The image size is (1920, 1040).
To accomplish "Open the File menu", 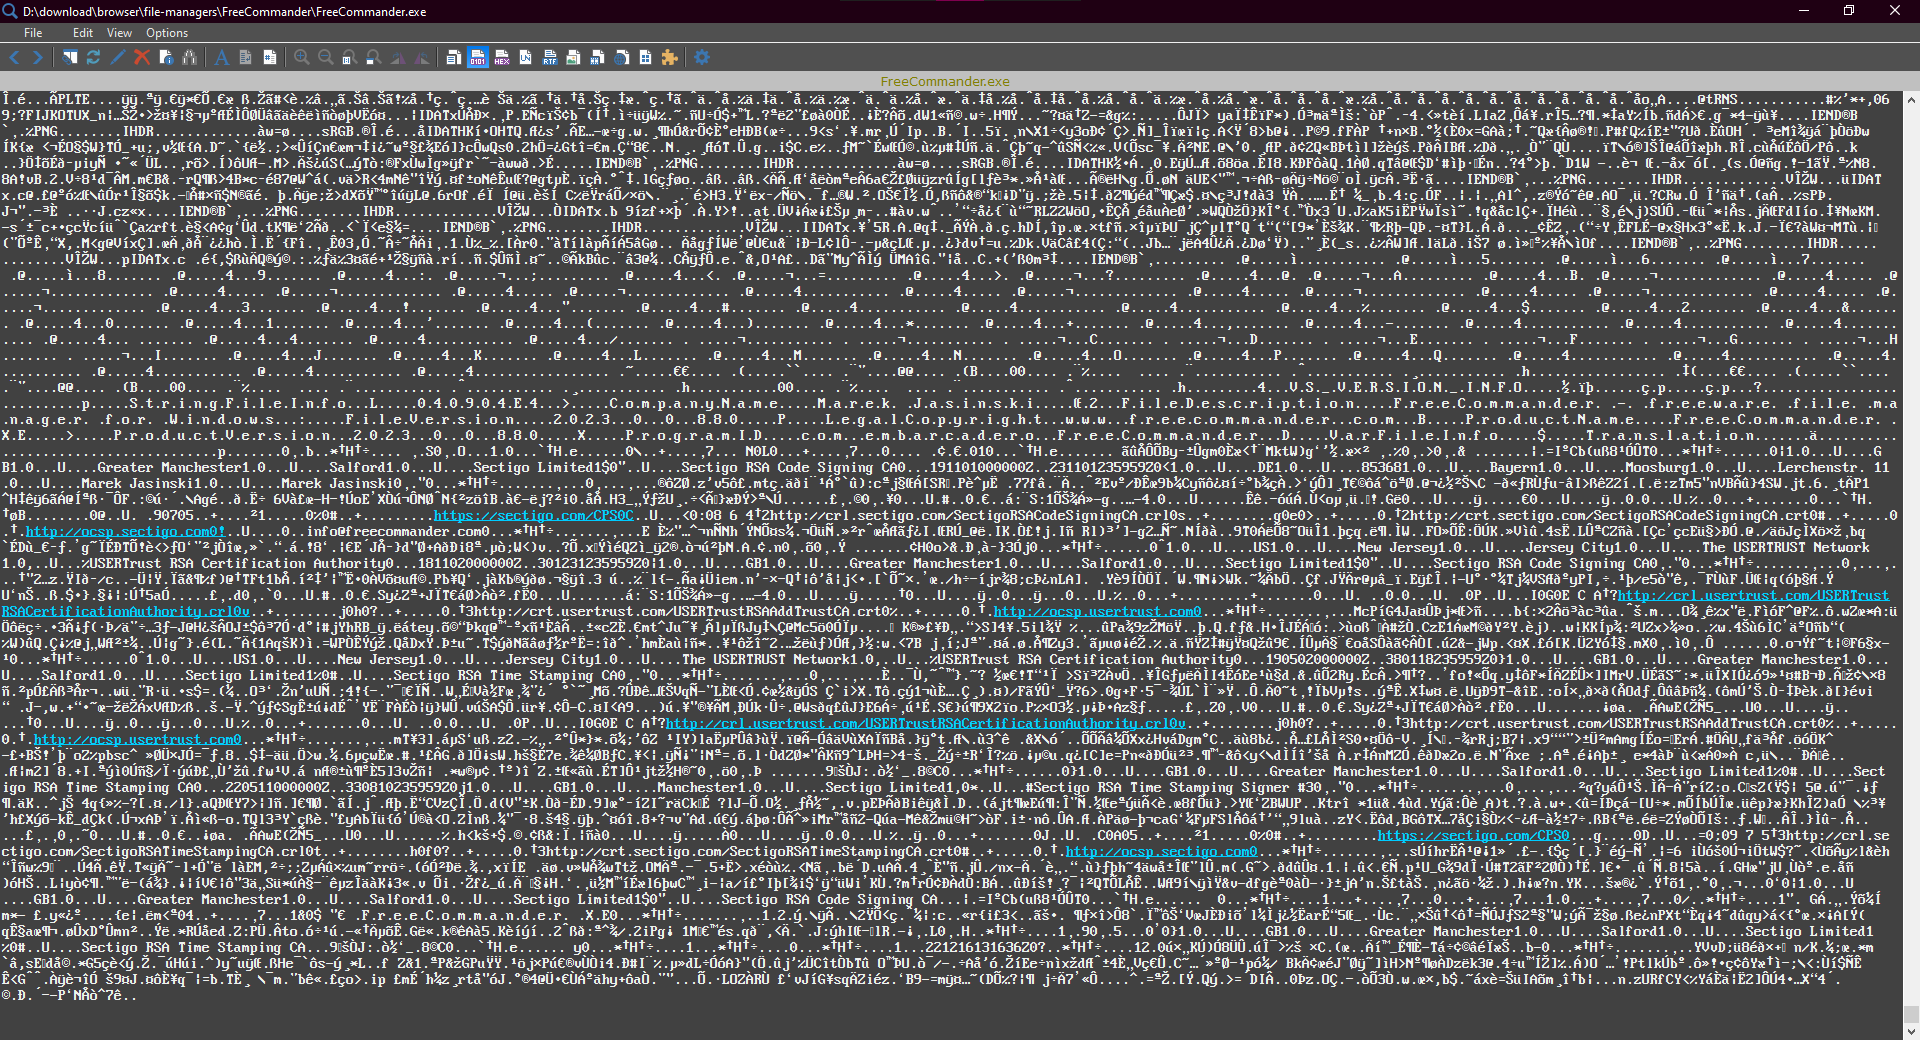I will (x=33, y=33).
